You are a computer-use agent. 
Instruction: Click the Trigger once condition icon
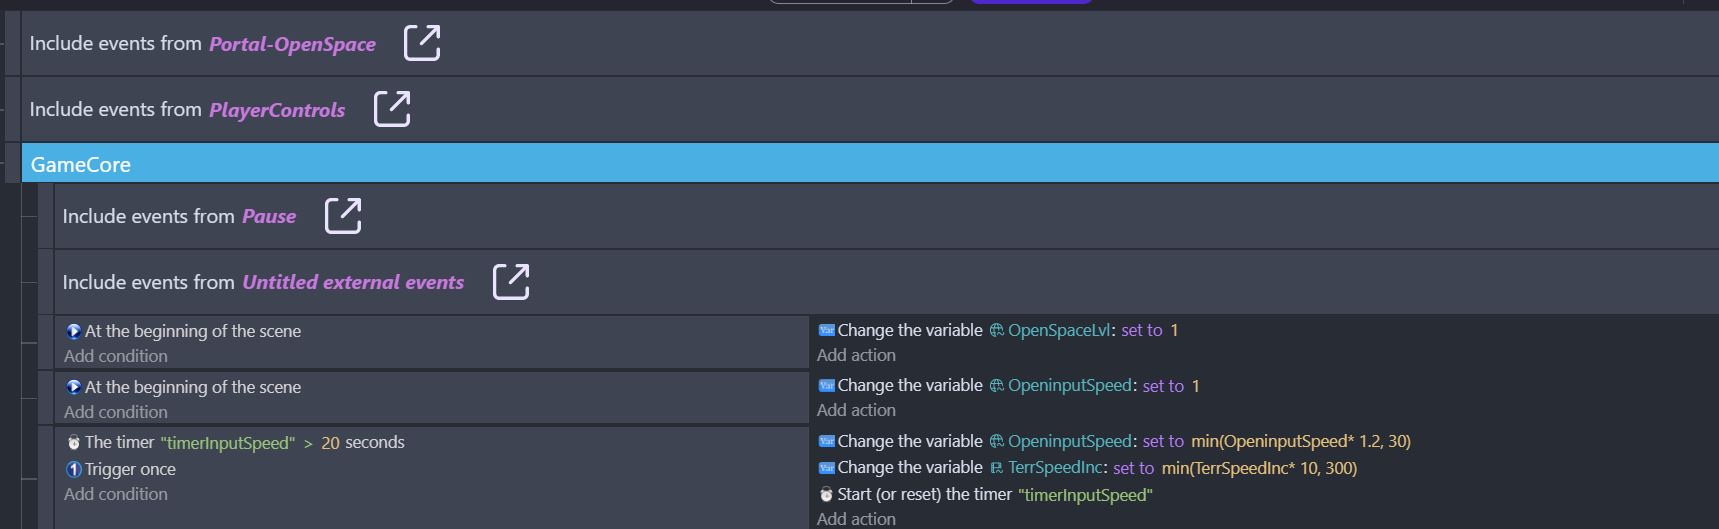[x=73, y=470]
